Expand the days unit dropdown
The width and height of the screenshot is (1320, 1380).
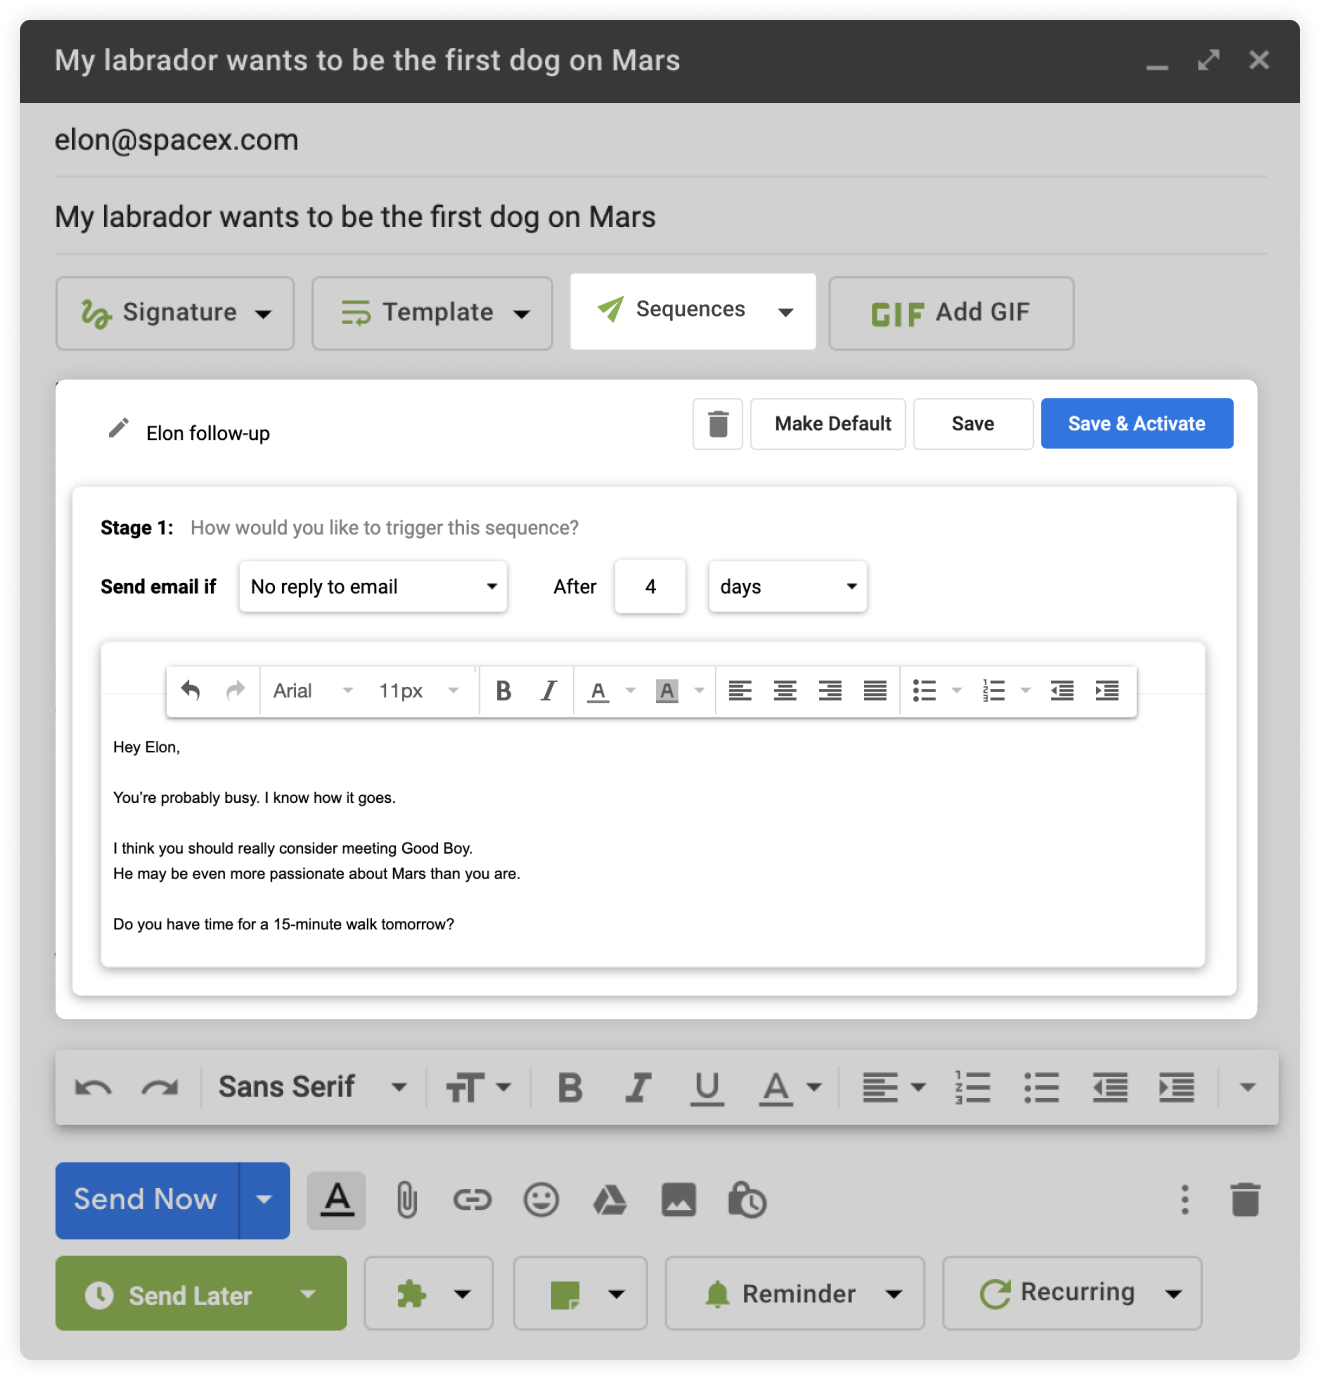[787, 587]
